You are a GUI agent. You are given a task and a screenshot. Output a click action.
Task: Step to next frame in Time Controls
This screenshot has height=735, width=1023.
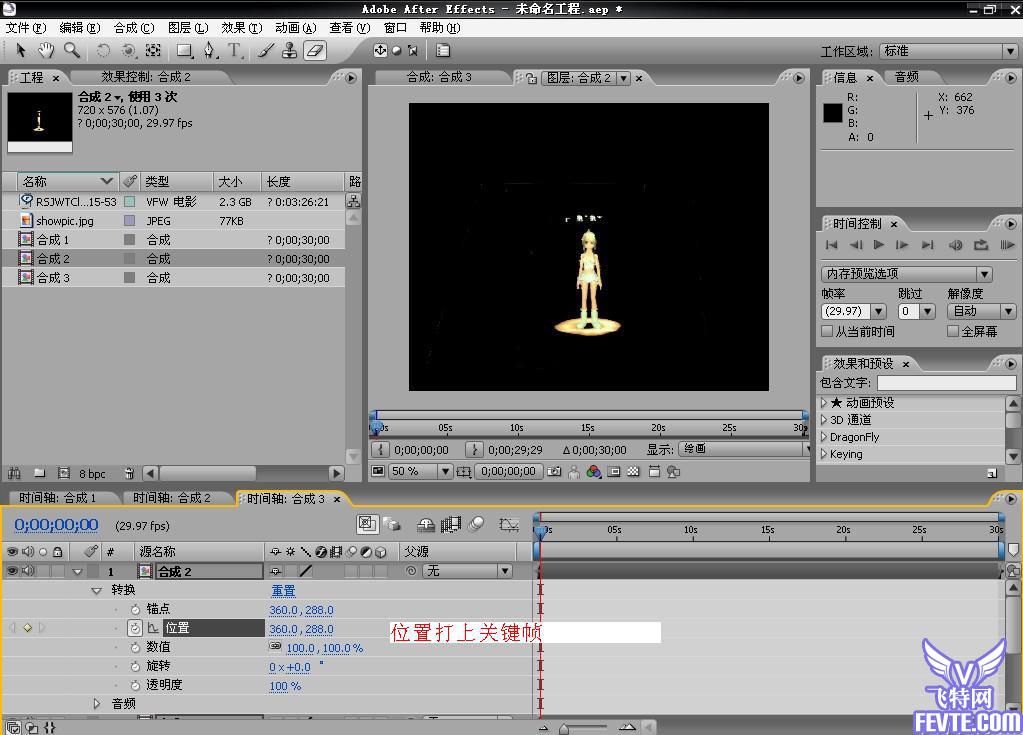[902, 245]
